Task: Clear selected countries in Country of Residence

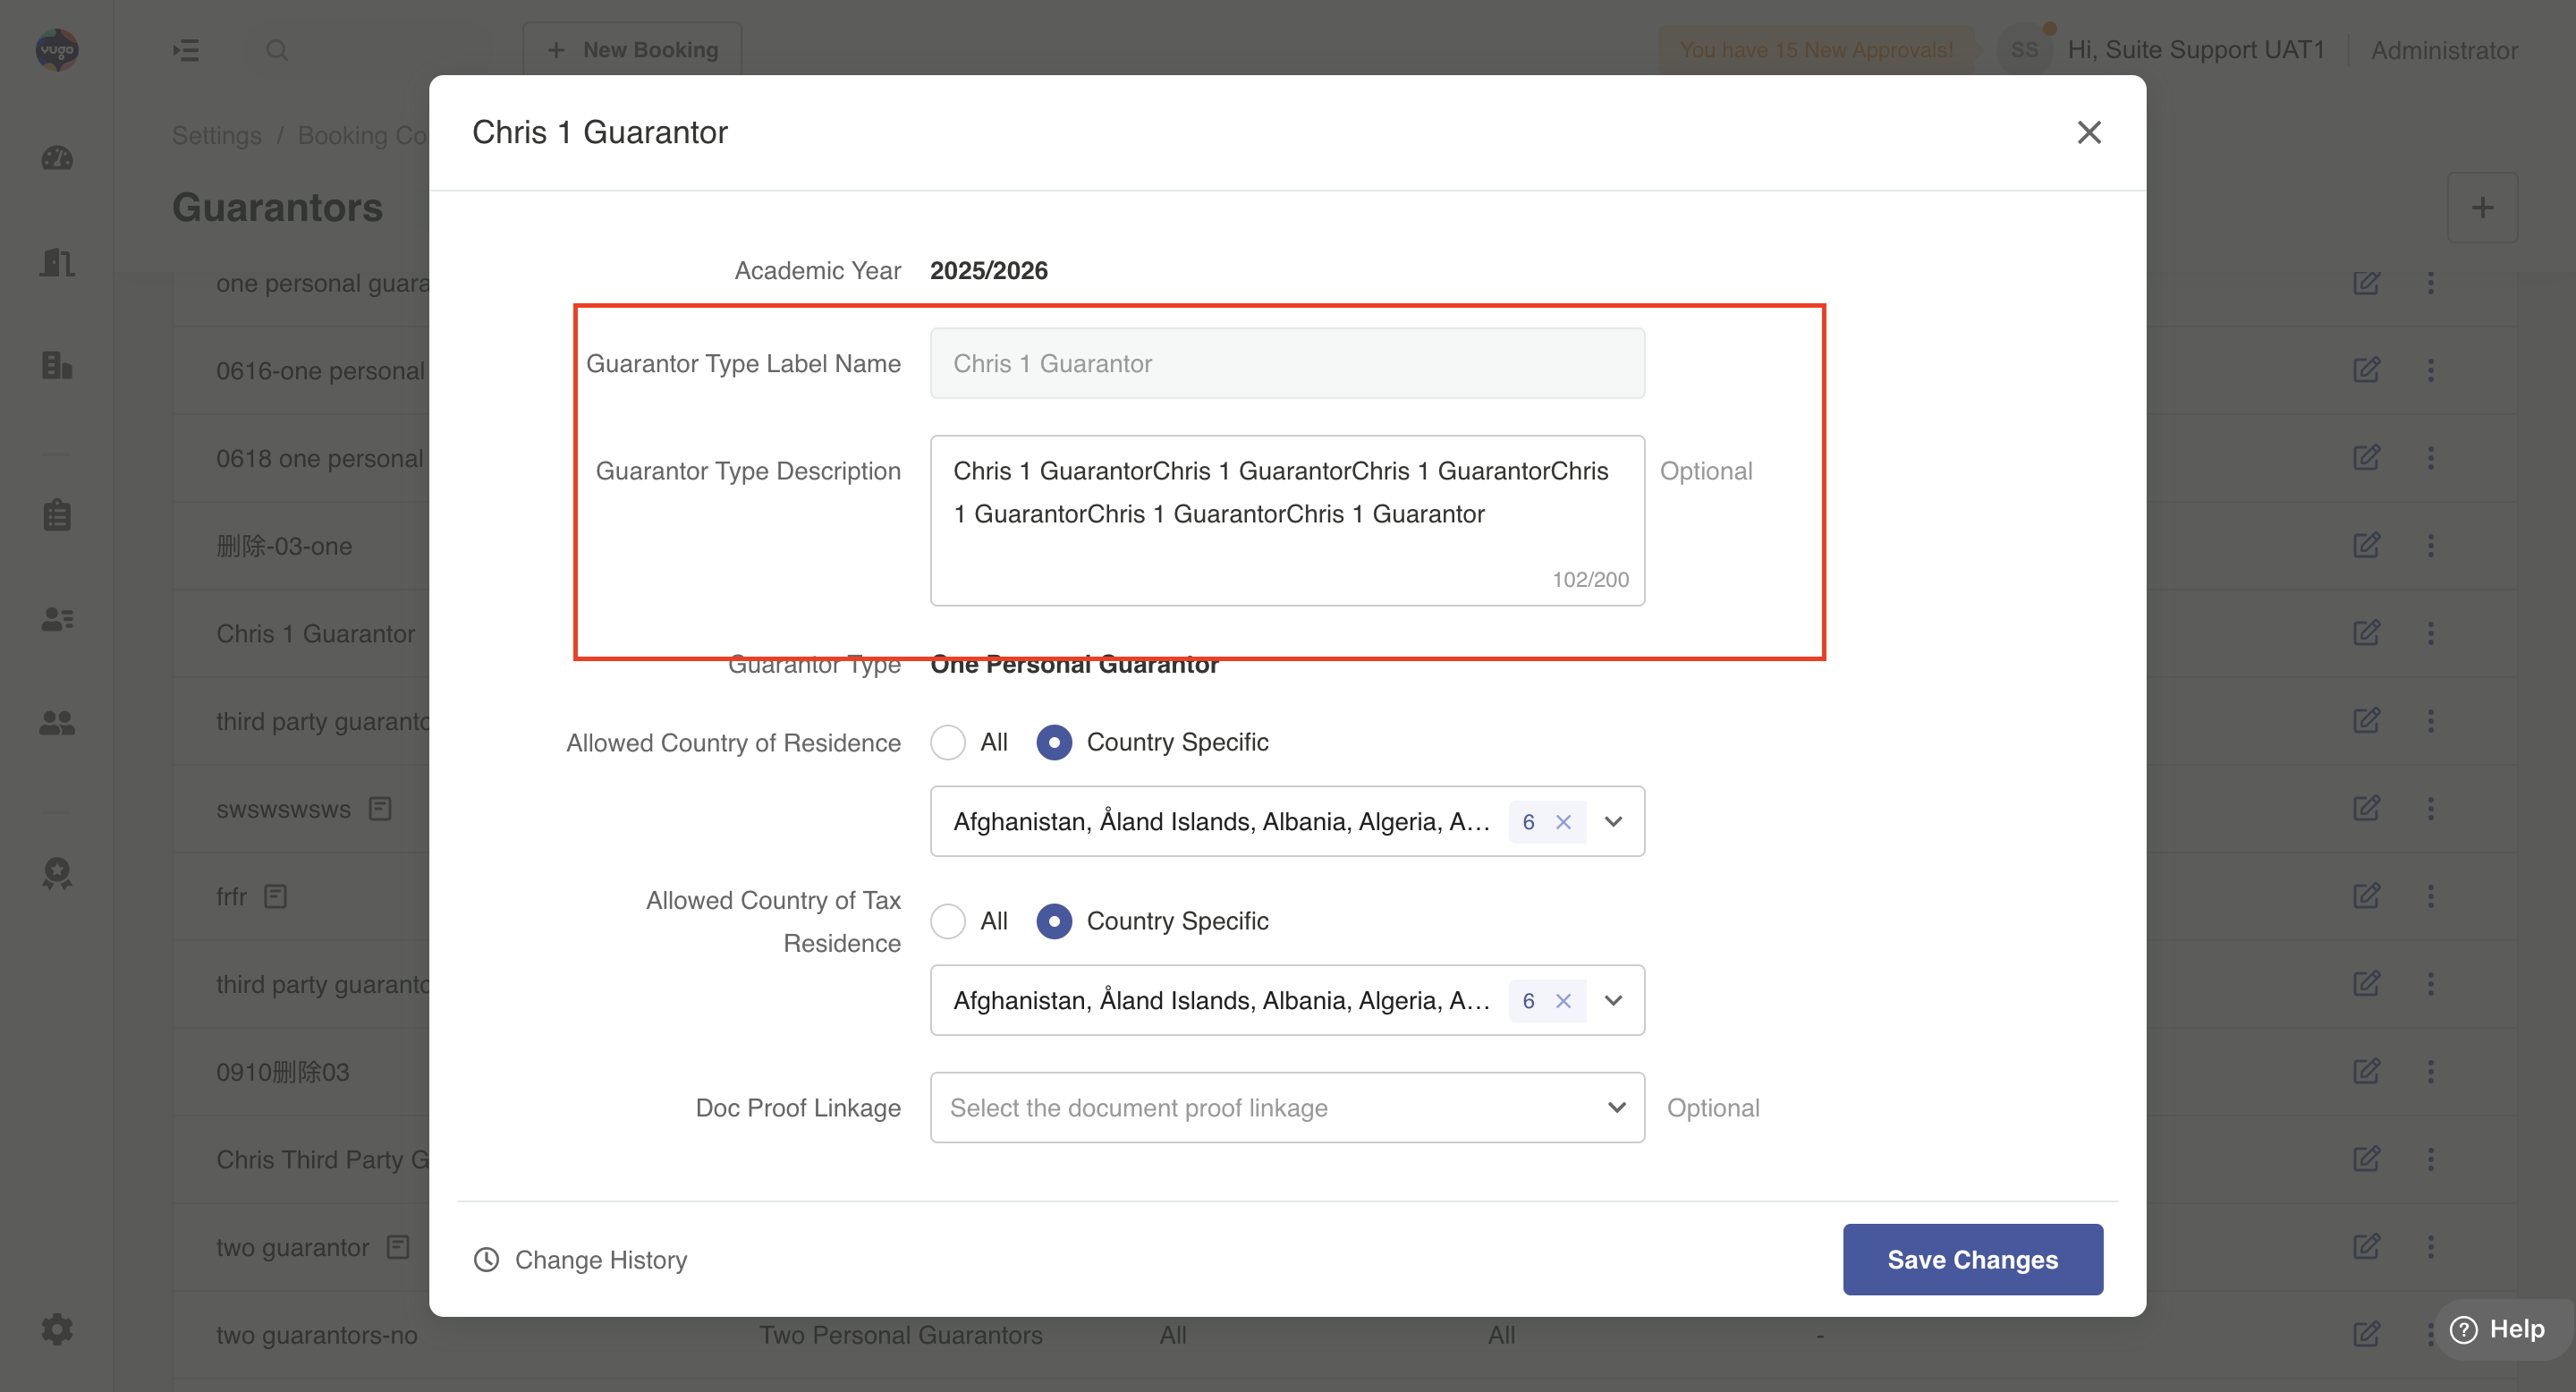Action: tap(1563, 822)
